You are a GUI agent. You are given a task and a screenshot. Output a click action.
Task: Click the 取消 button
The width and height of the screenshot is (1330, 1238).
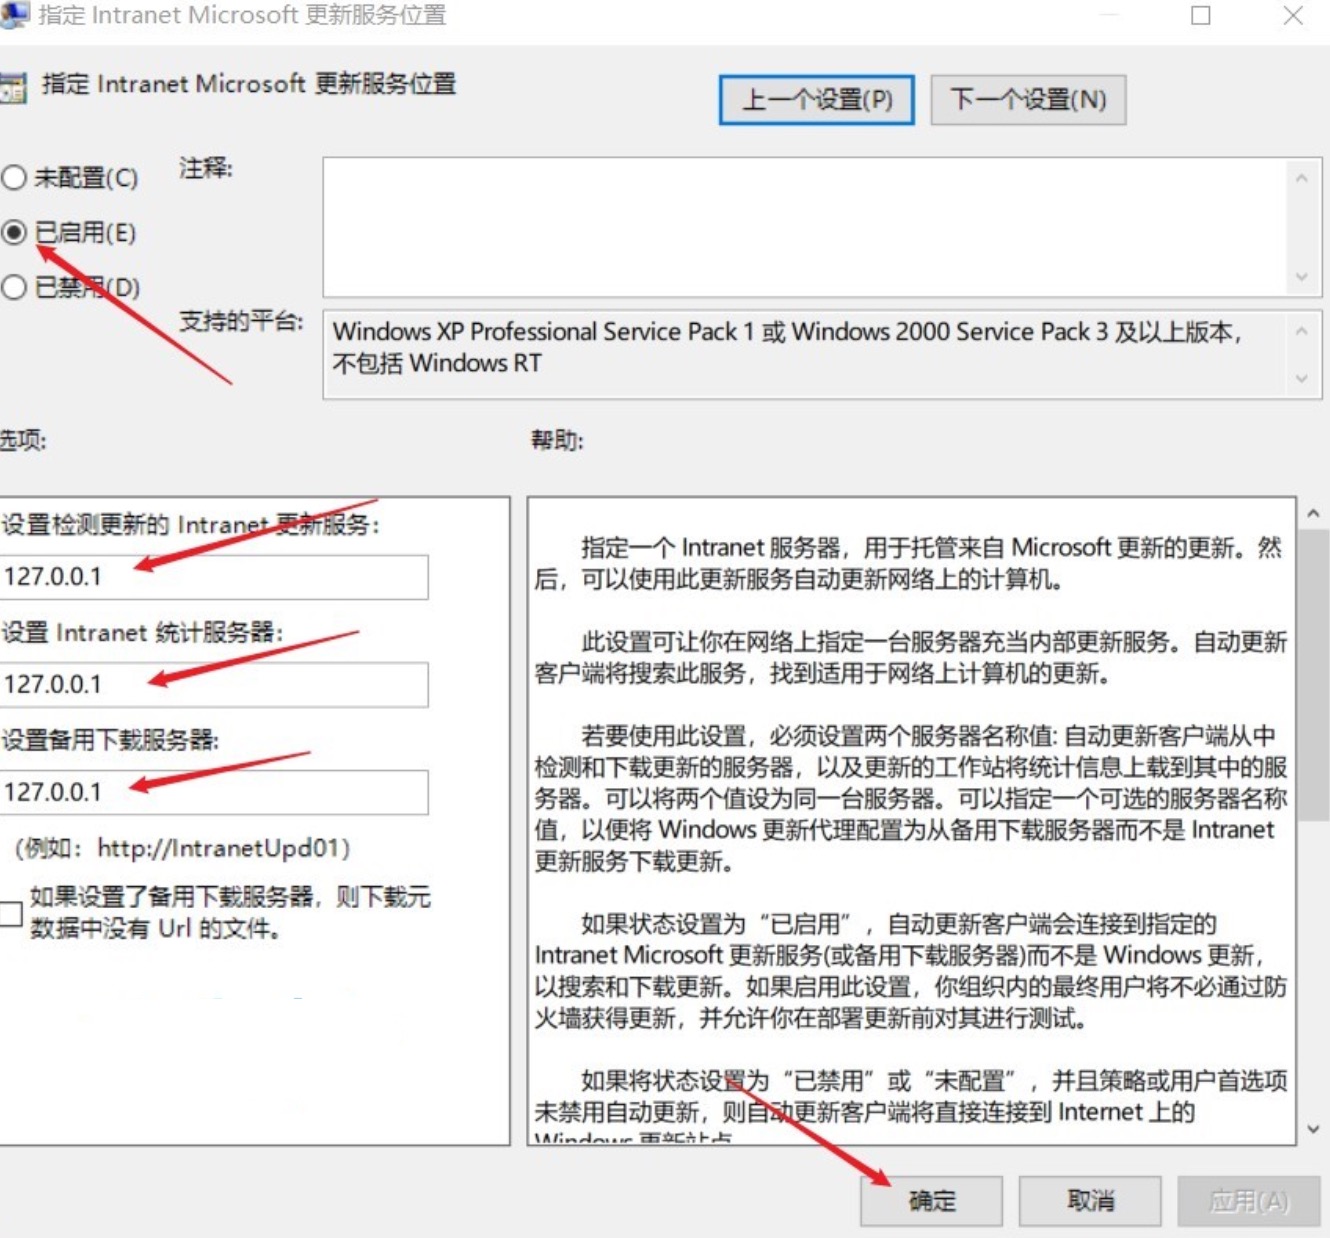[x=1090, y=1200]
